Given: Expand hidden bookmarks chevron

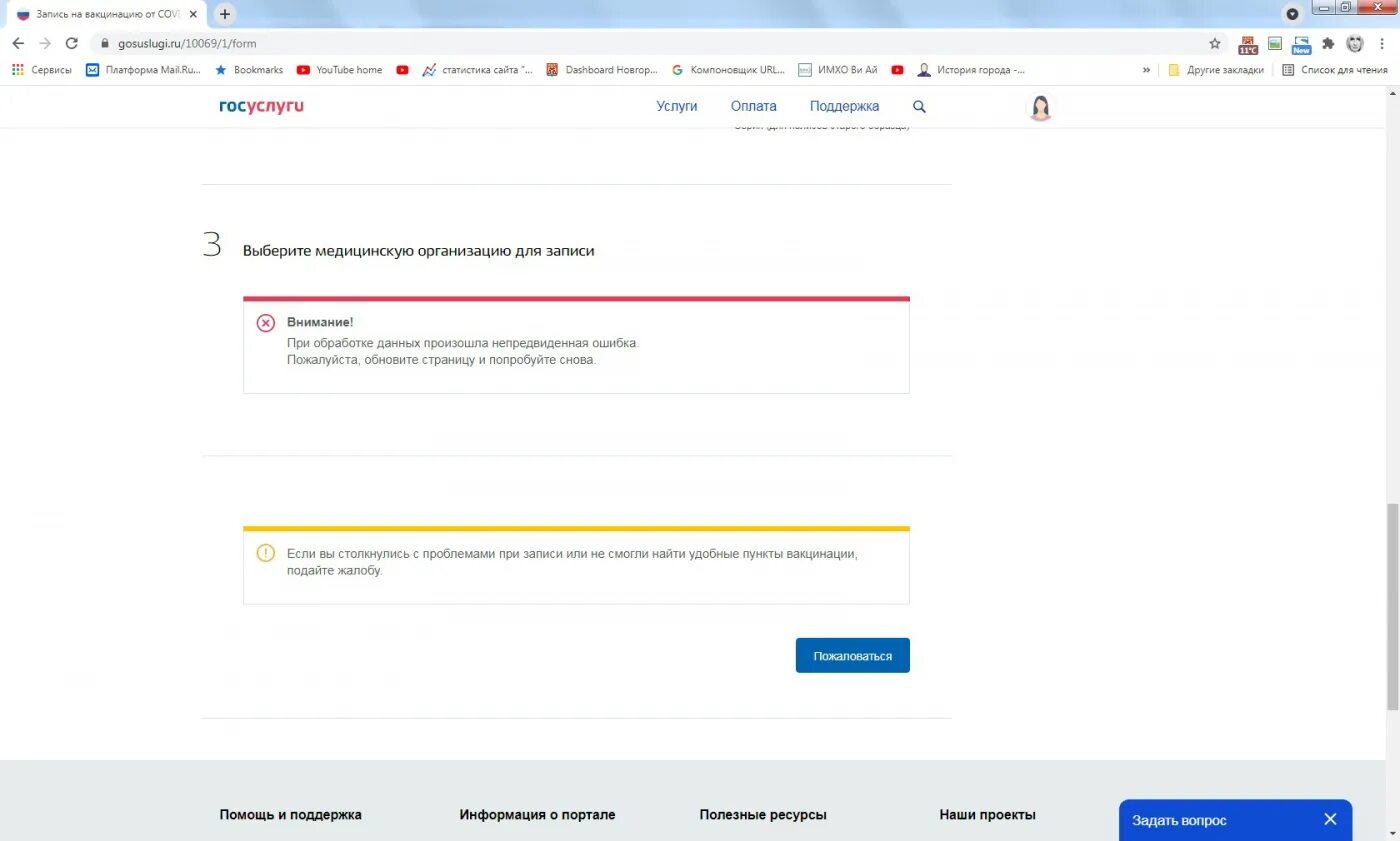Looking at the screenshot, I should [1146, 70].
